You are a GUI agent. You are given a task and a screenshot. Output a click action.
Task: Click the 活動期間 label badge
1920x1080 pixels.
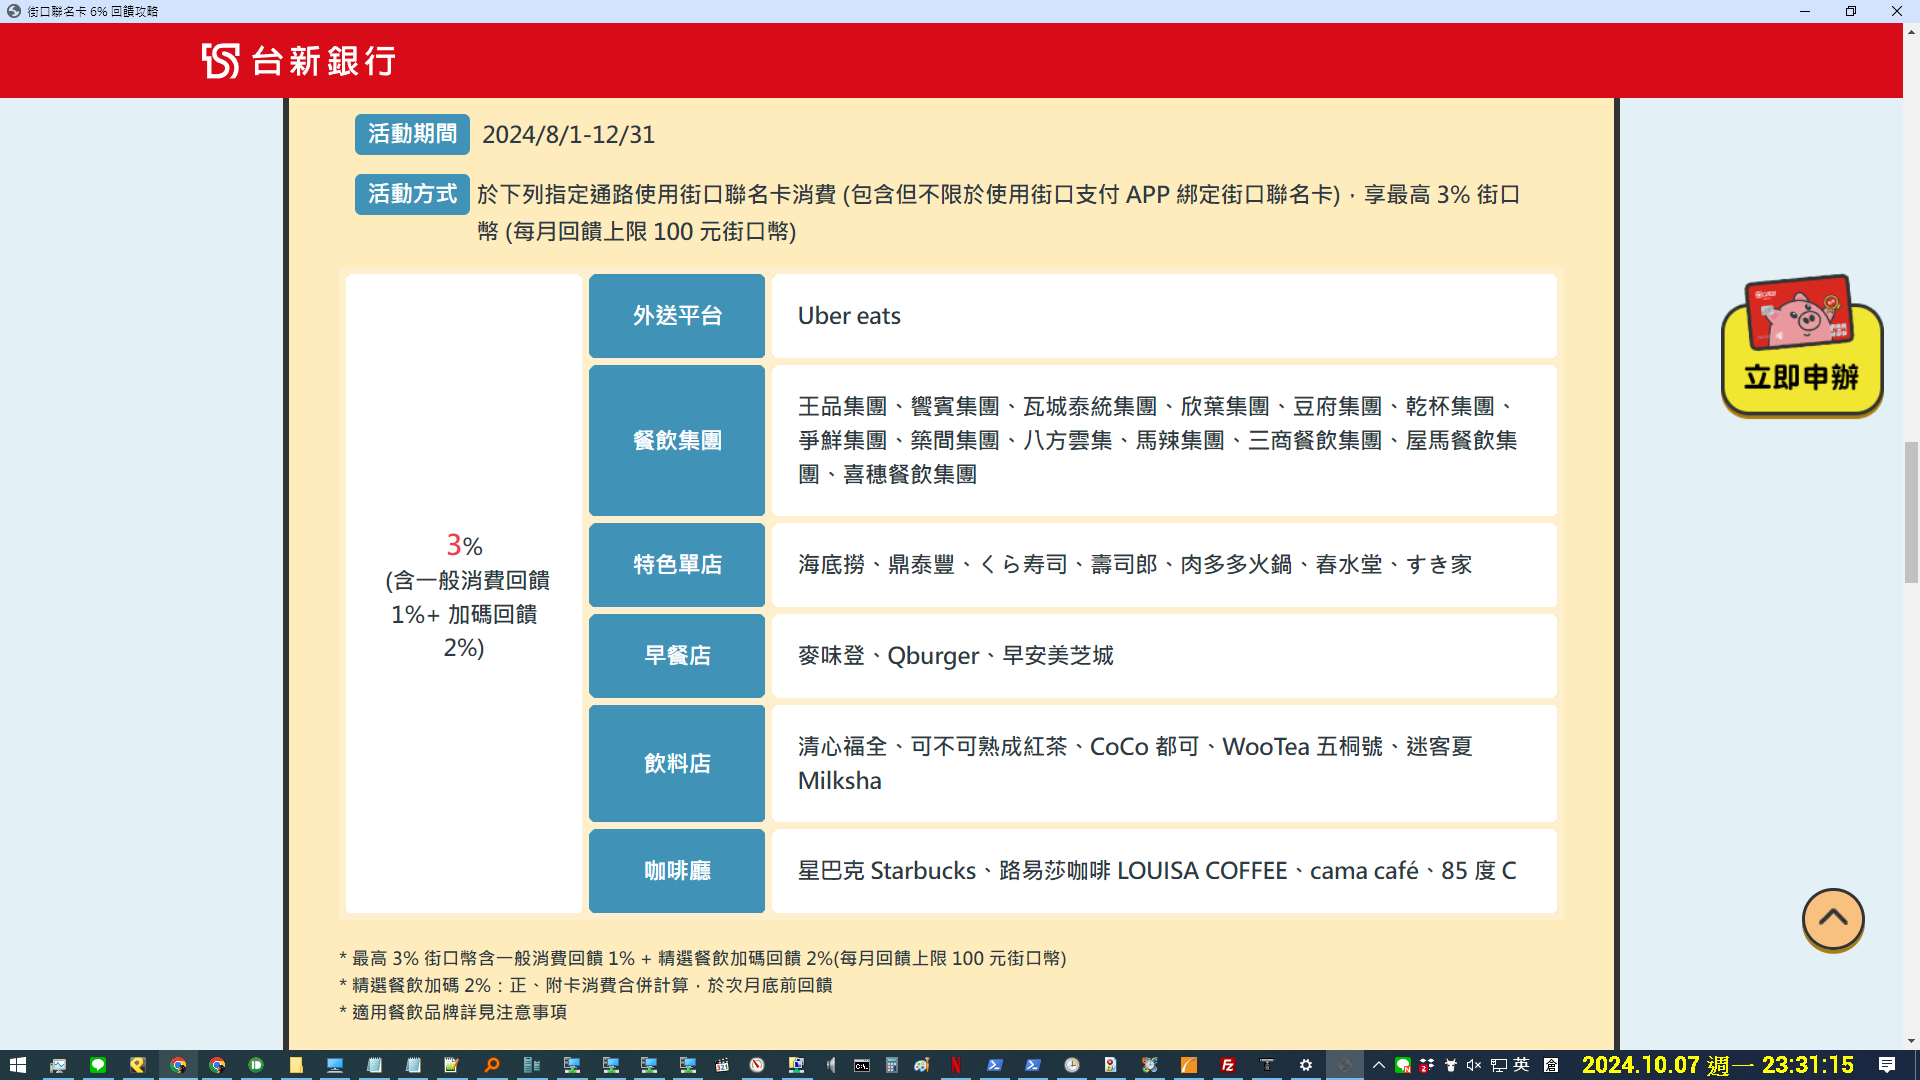click(412, 134)
